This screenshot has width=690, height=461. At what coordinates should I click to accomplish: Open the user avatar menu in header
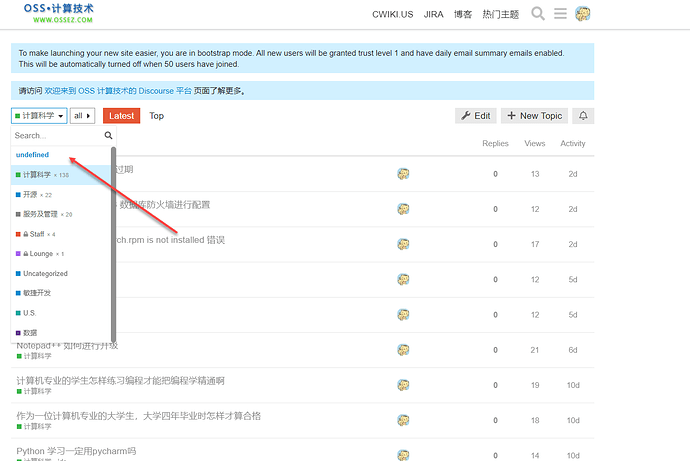coord(583,14)
